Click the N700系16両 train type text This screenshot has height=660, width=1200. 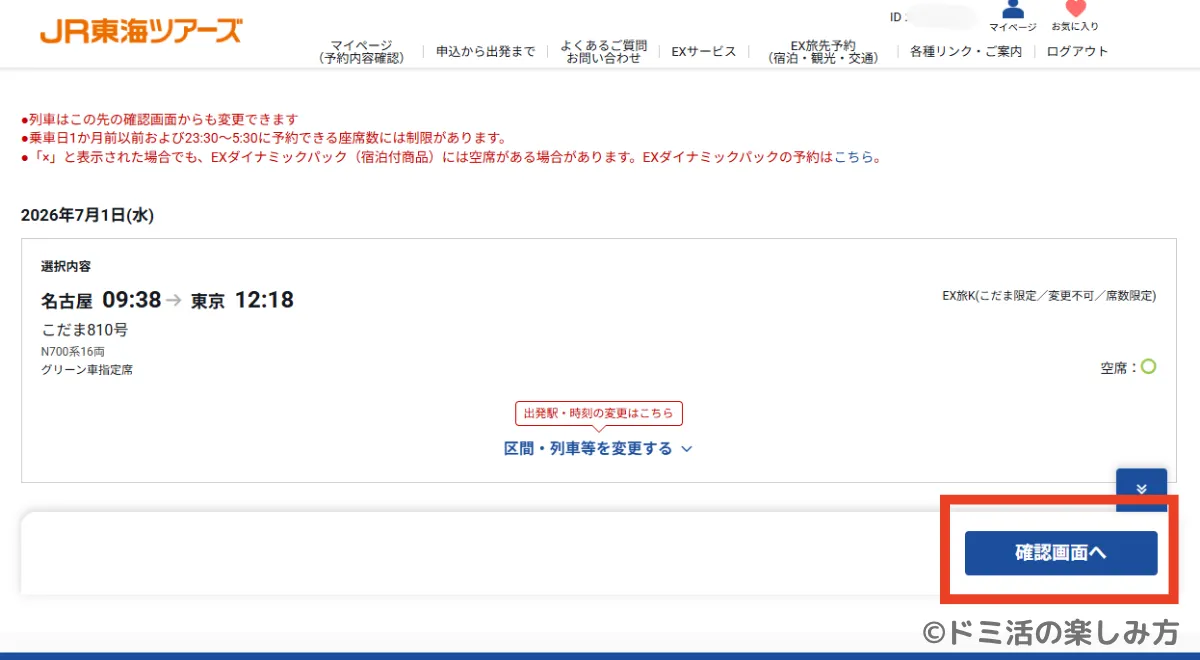point(72,352)
